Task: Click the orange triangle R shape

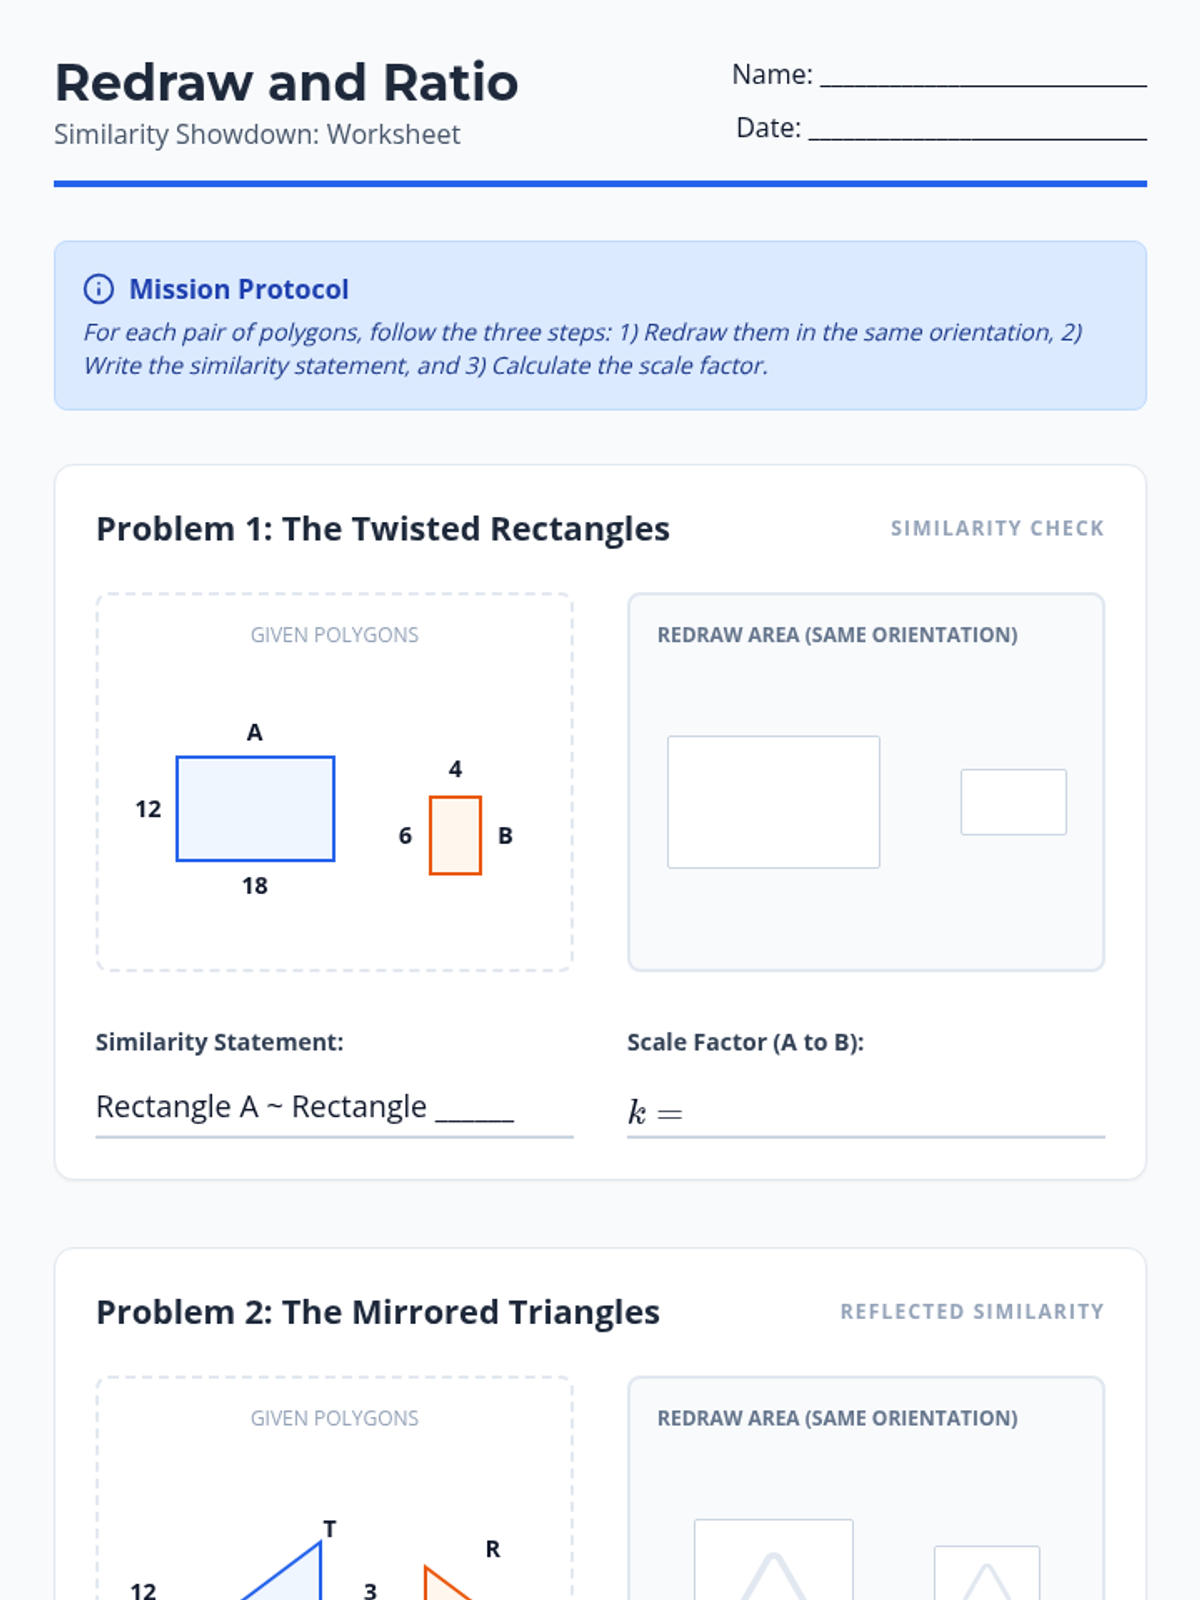Action: point(440,1586)
